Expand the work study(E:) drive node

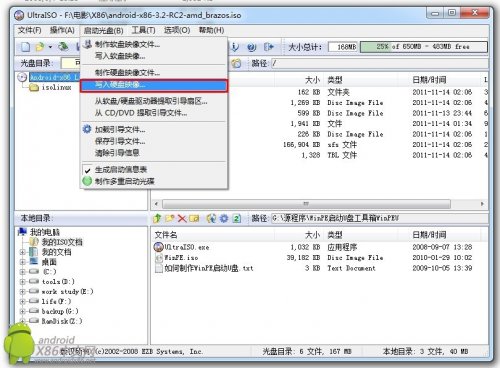coord(22,292)
